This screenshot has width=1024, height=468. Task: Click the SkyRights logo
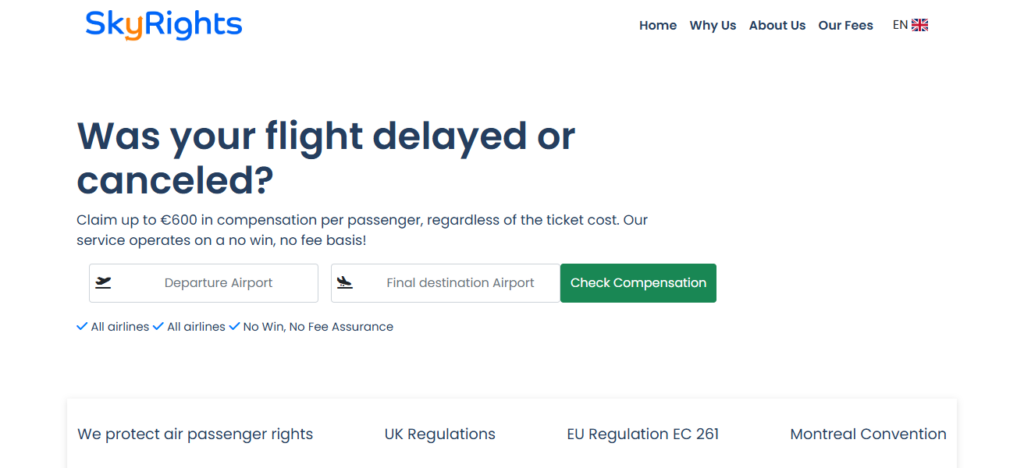[164, 24]
